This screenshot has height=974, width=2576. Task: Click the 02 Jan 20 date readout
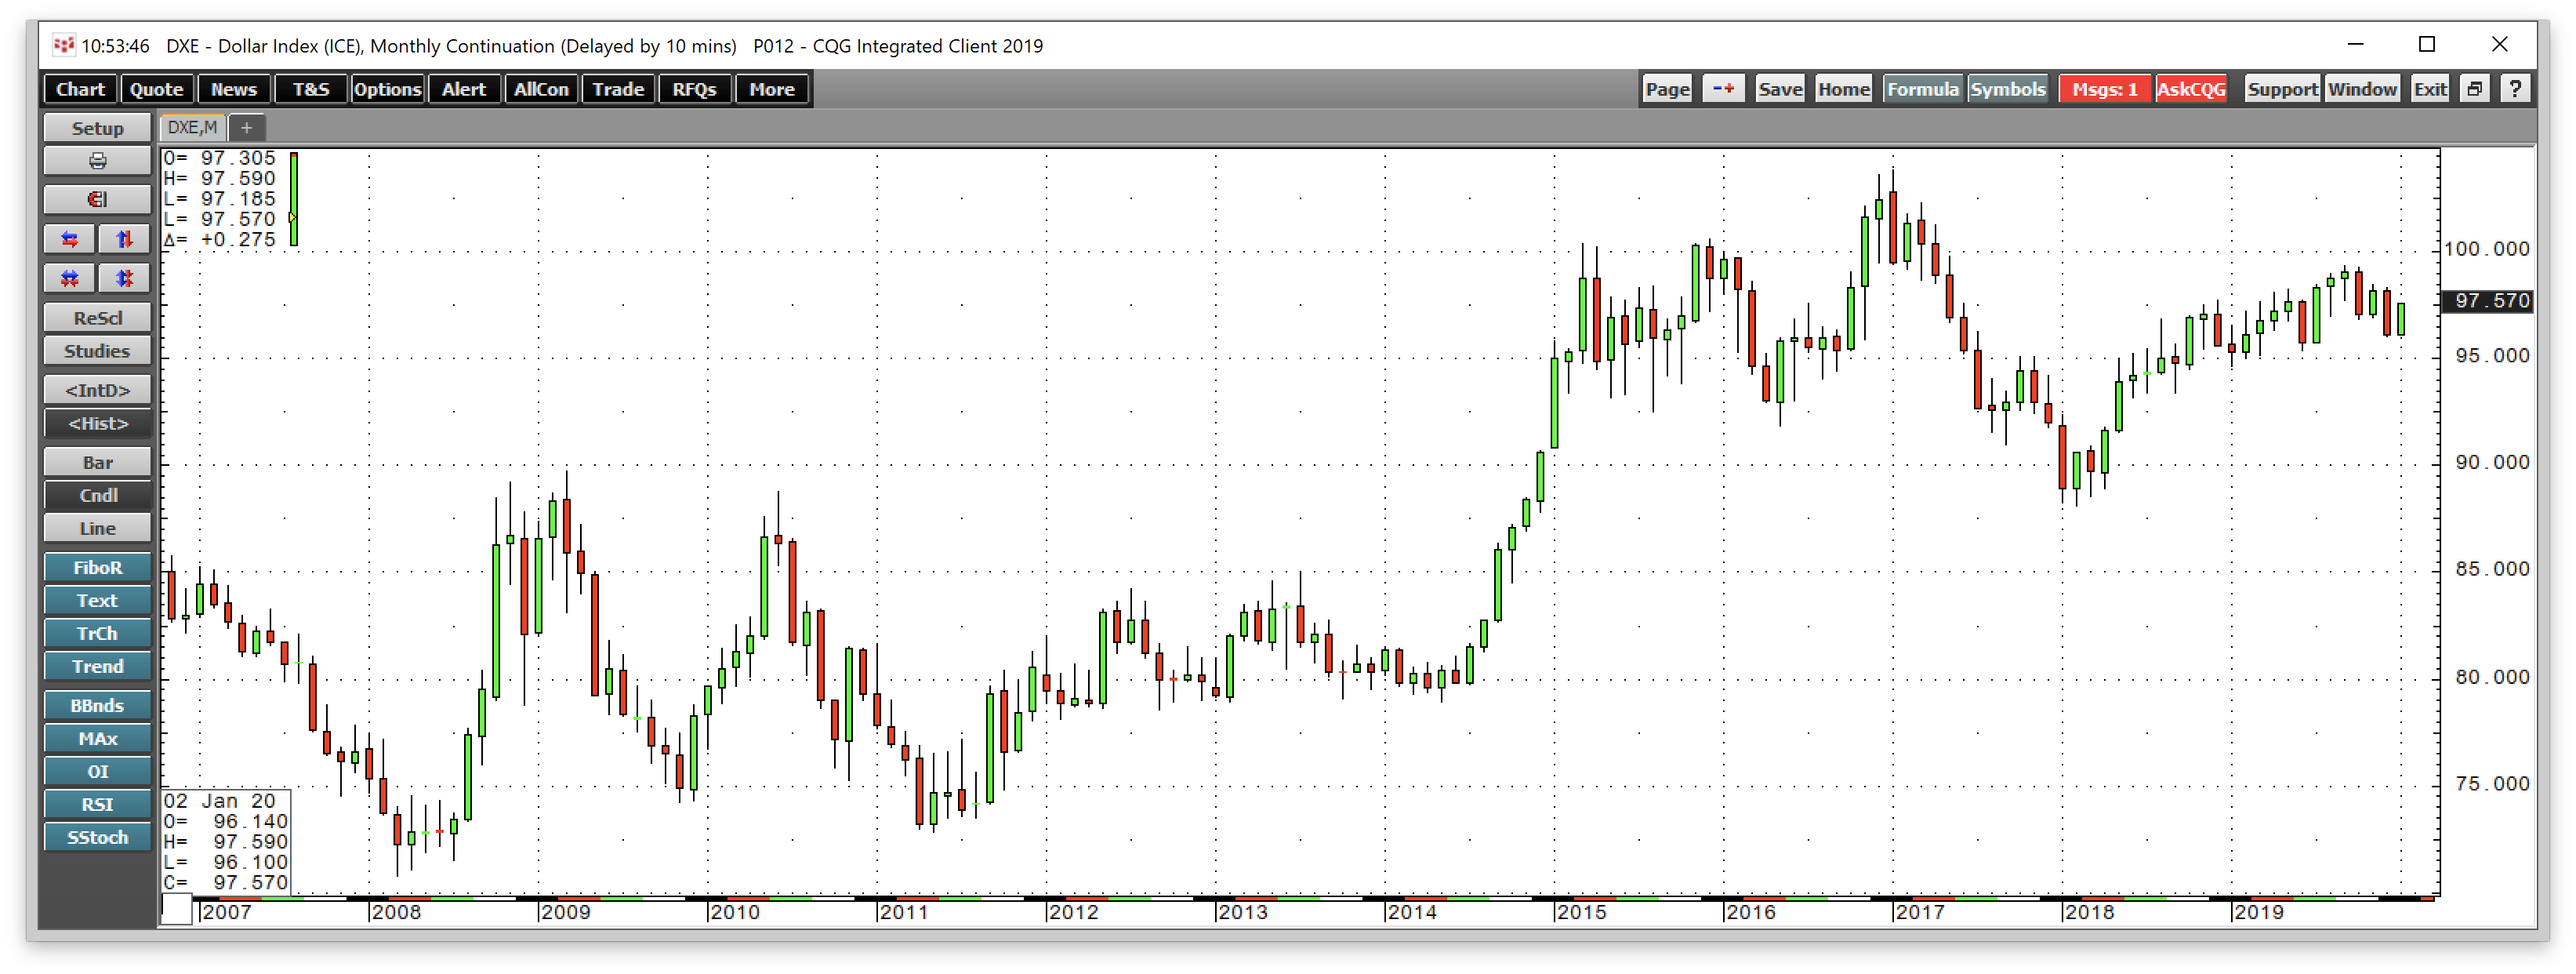(x=219, y=801)
